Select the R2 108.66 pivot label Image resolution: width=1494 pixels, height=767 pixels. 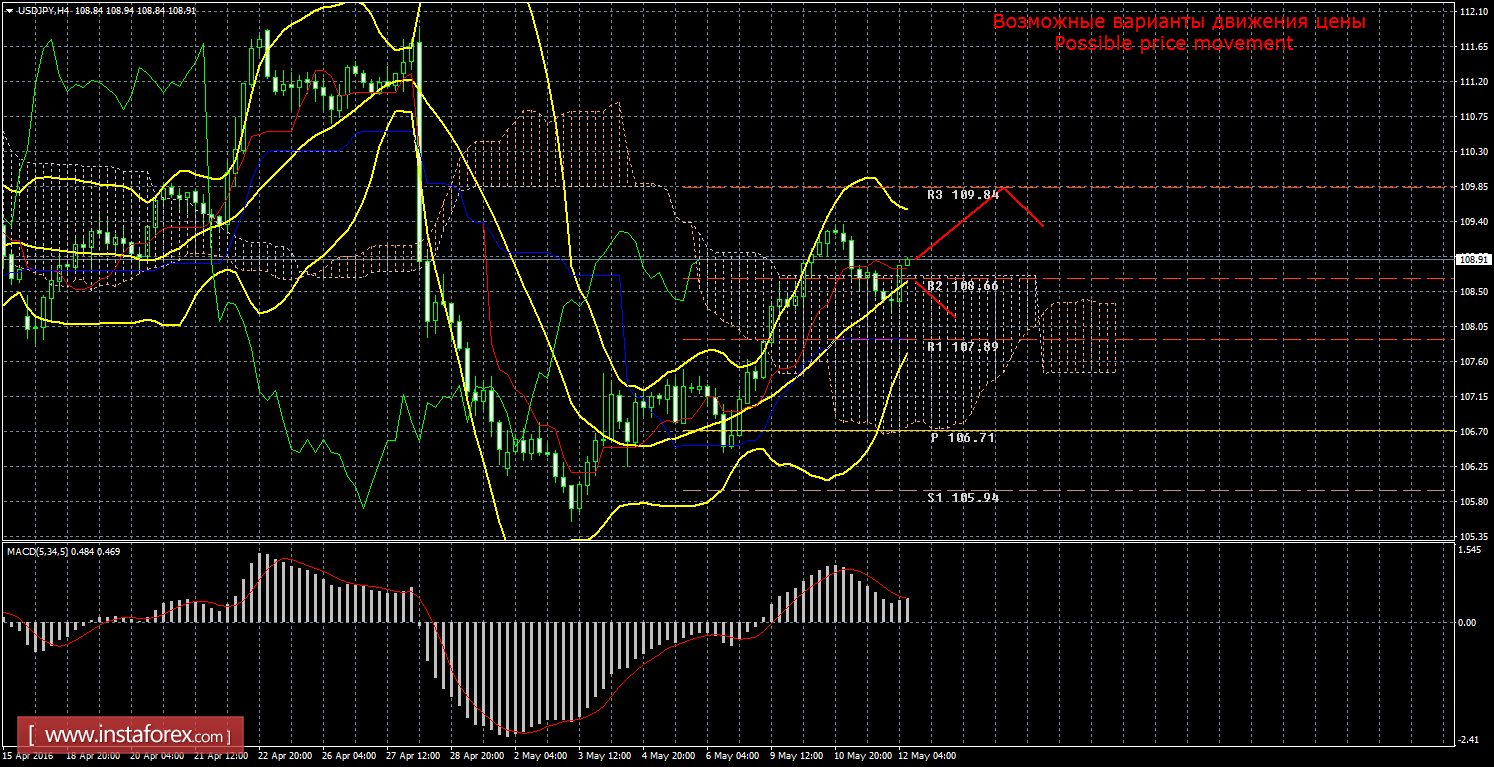961,286
